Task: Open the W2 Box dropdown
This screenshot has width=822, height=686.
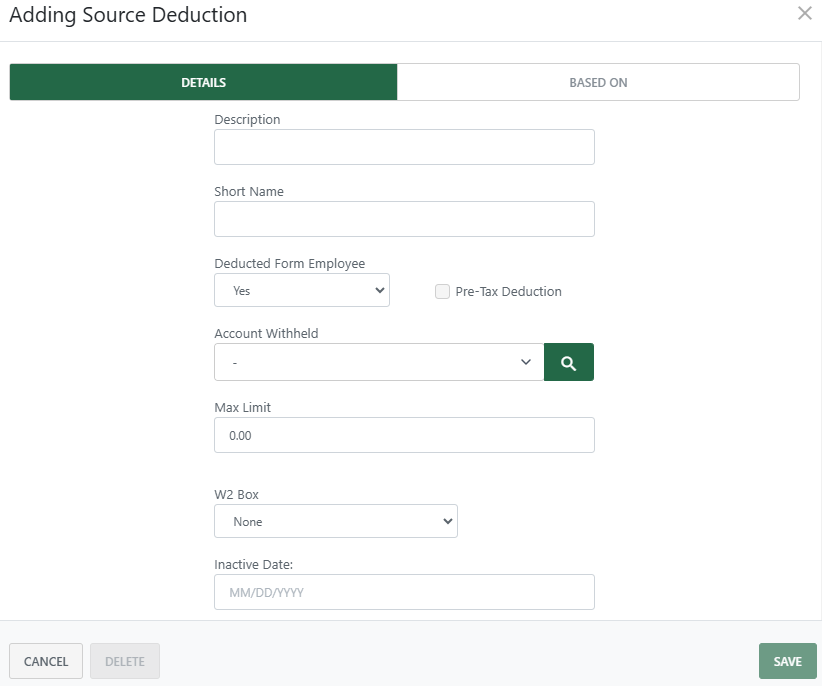Action: 335,521
